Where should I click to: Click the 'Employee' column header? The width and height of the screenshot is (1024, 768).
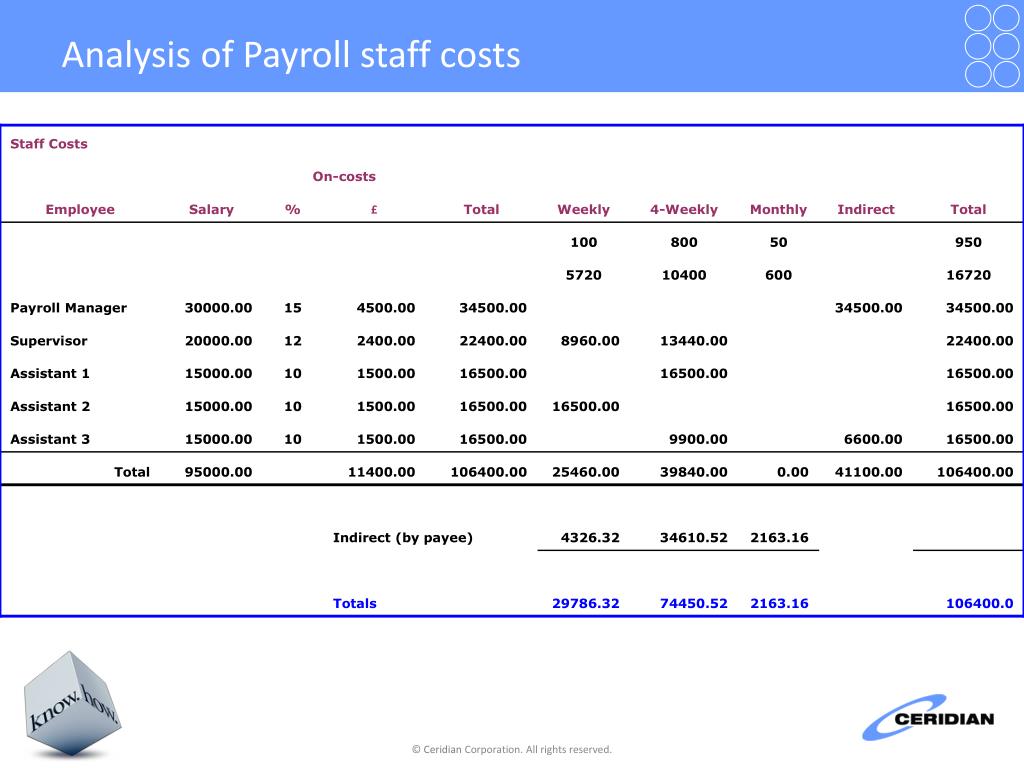pyautogui.click(x=80, y=210)
